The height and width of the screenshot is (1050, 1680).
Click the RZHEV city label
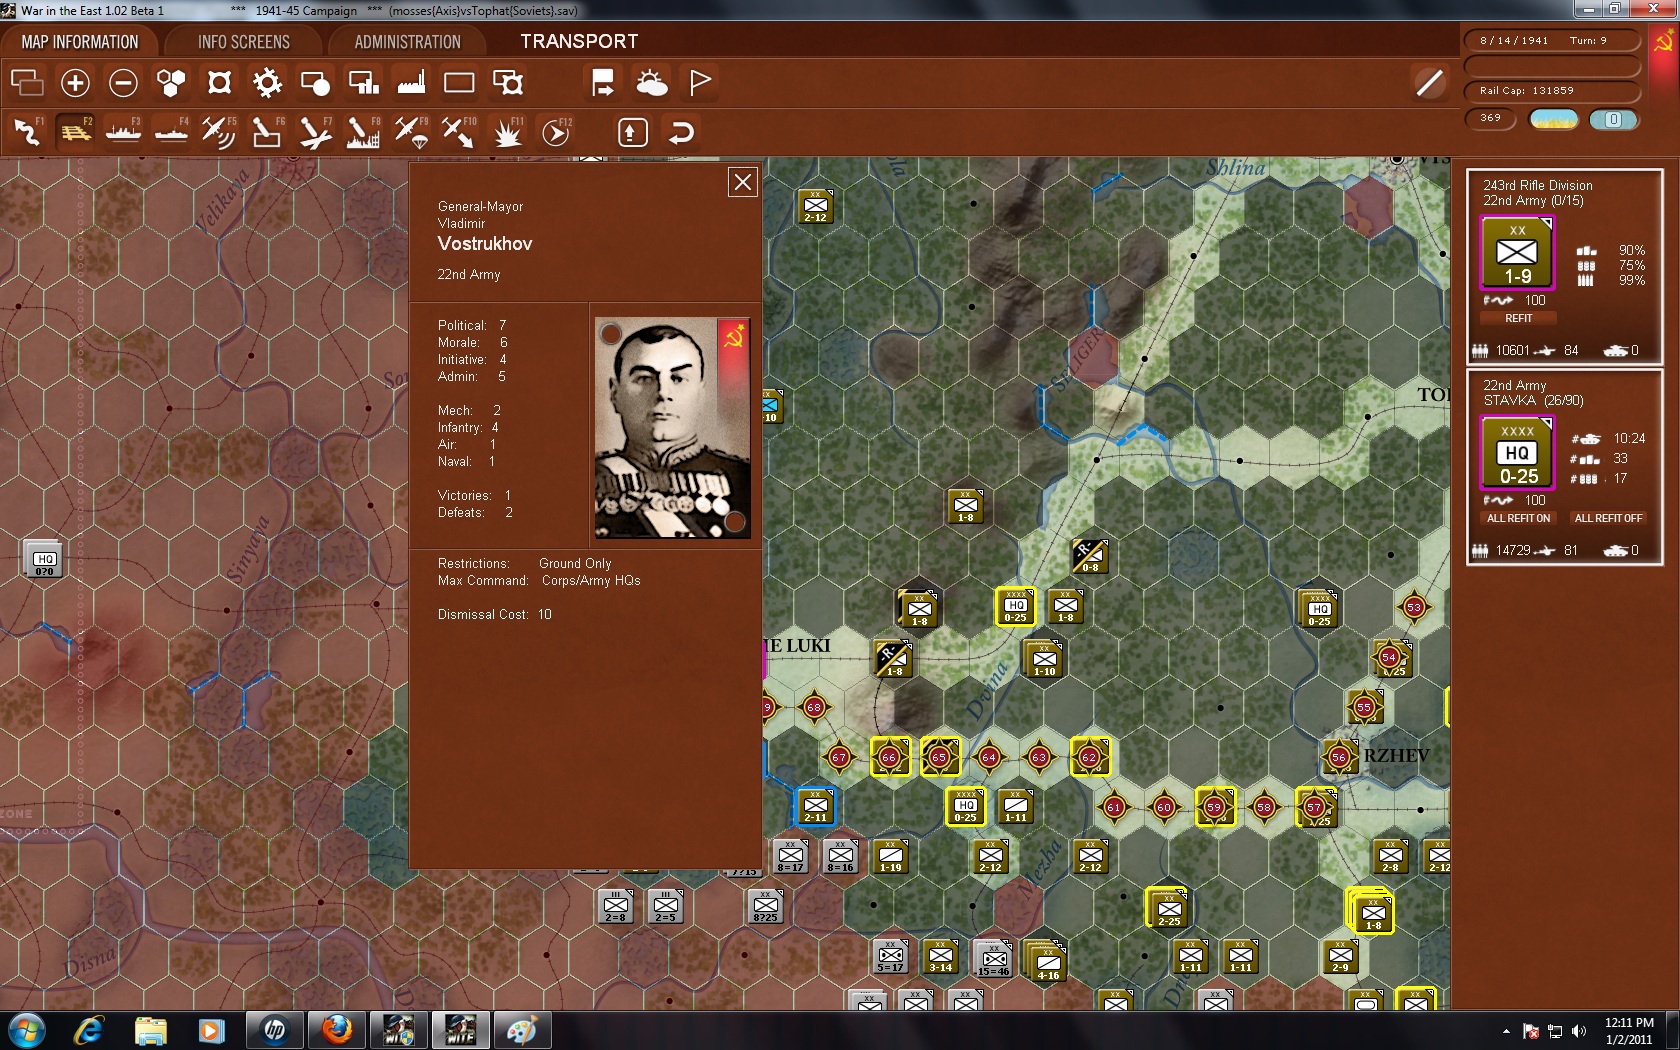click(1396, 756)
